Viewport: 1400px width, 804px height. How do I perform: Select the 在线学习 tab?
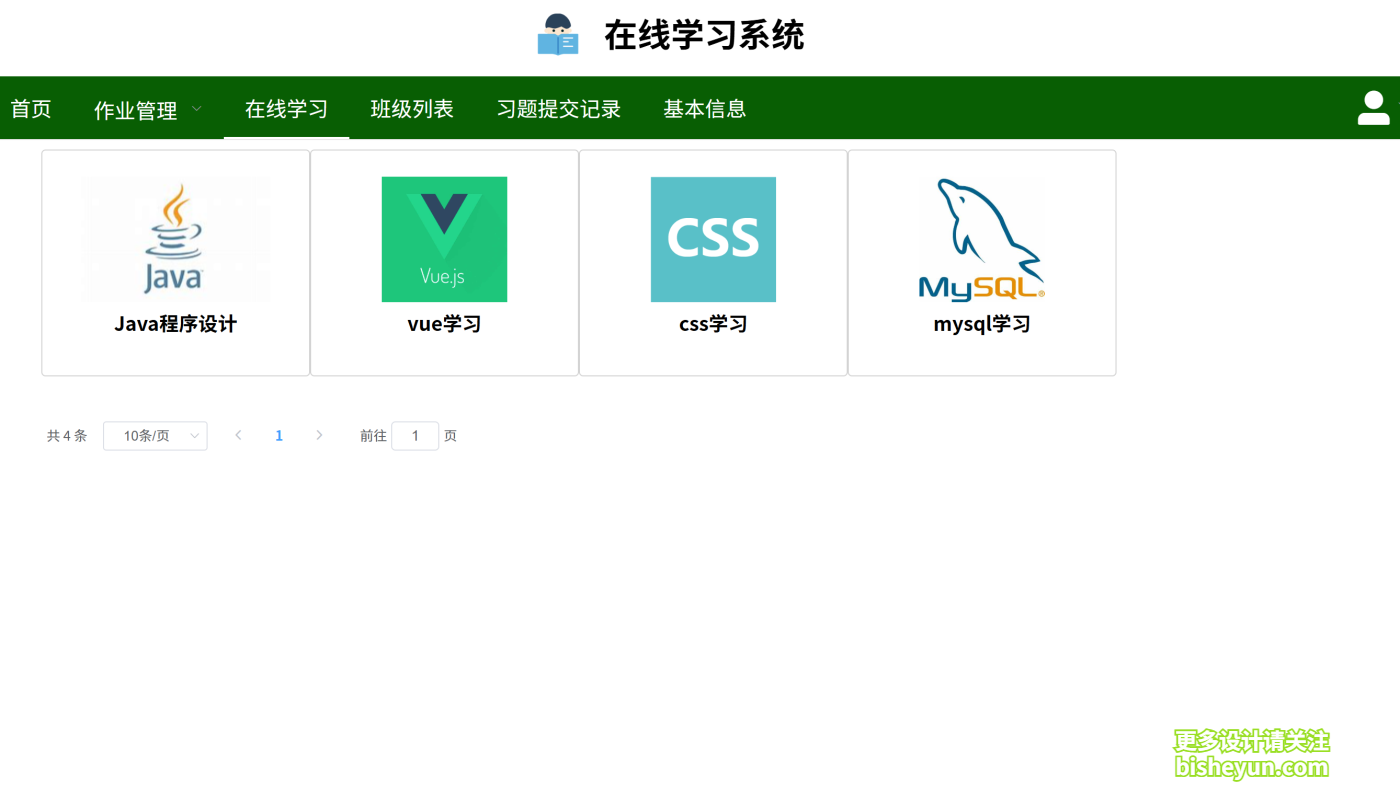(287, 109)
